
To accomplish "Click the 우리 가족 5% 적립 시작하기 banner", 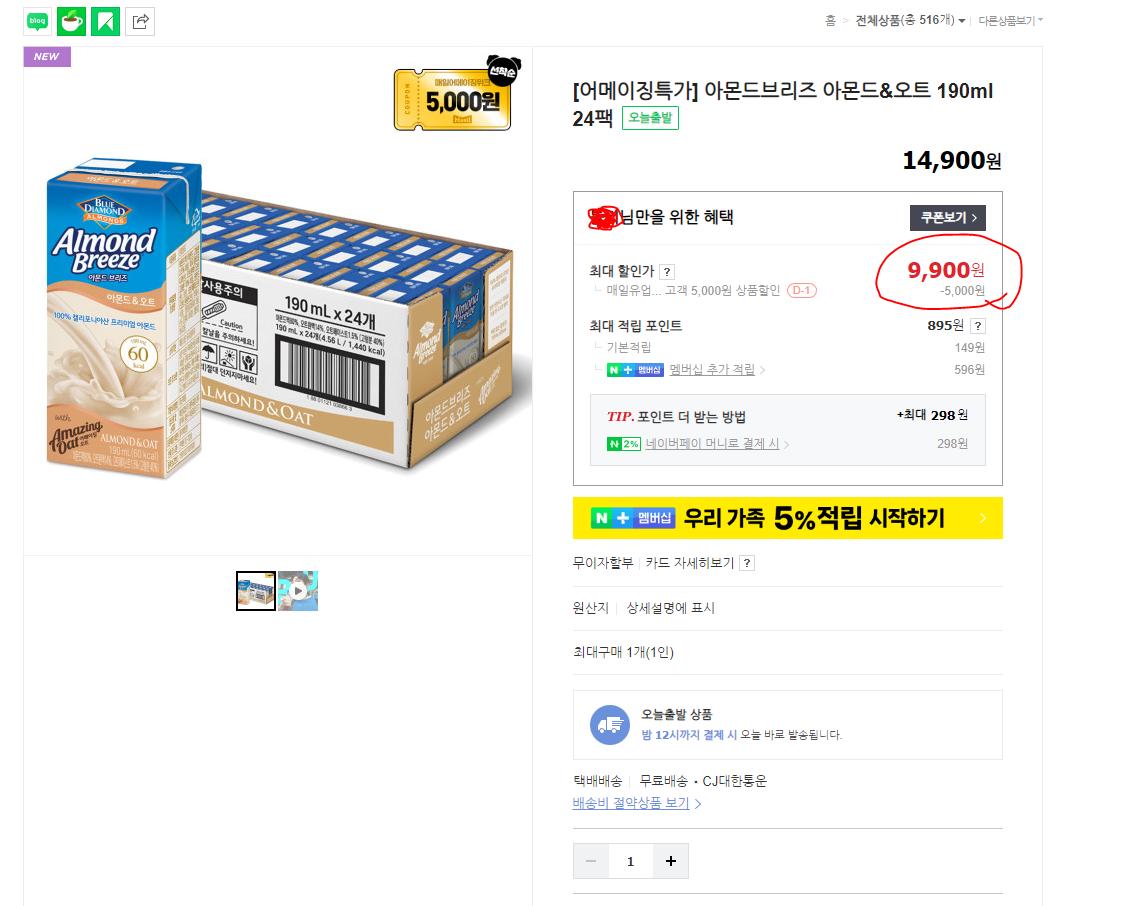I will tap(787, 518).
